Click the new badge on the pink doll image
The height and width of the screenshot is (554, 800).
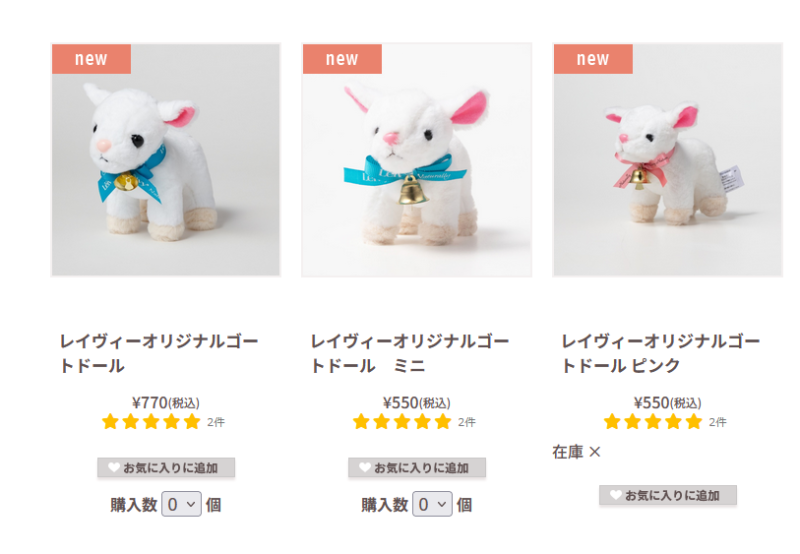[593, 59]
